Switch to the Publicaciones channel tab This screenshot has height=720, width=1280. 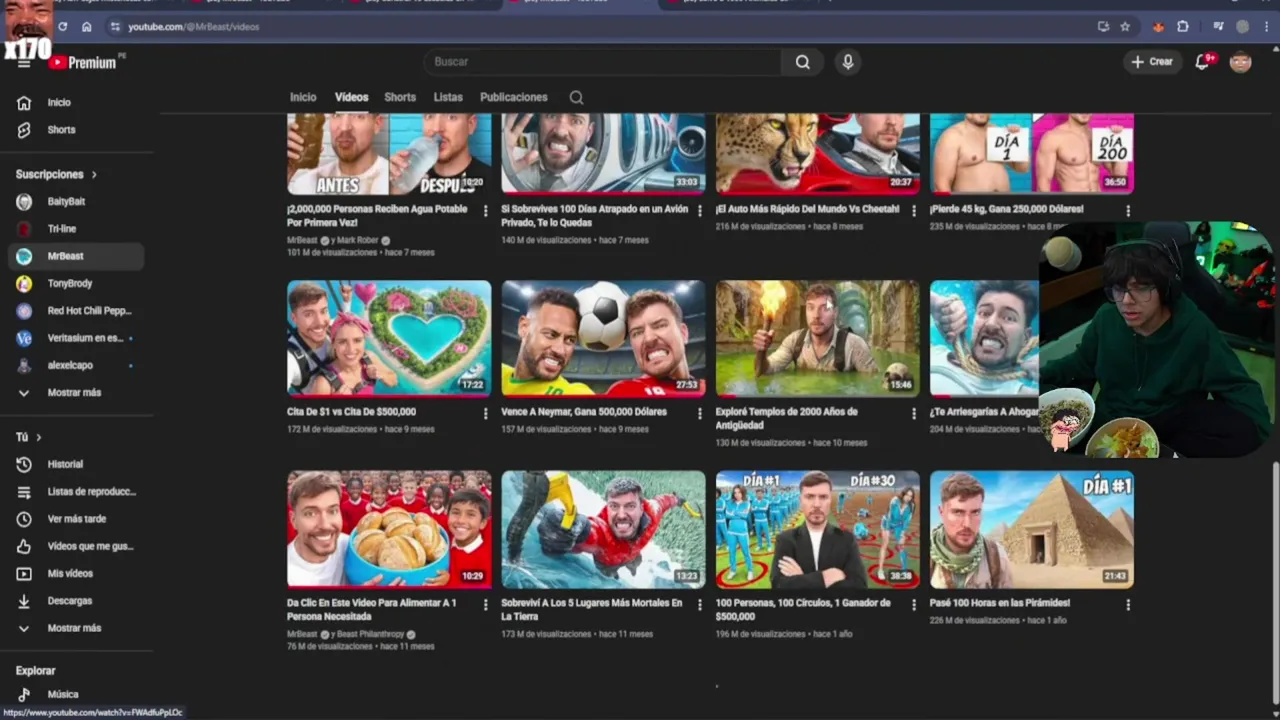(514, 97)
